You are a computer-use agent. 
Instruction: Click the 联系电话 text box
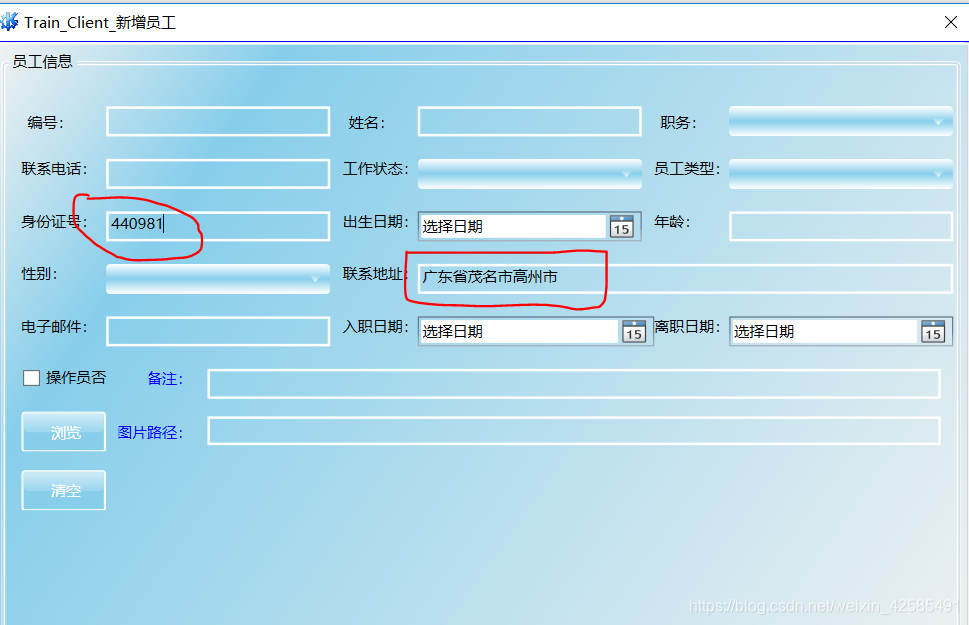coord(218,174)
